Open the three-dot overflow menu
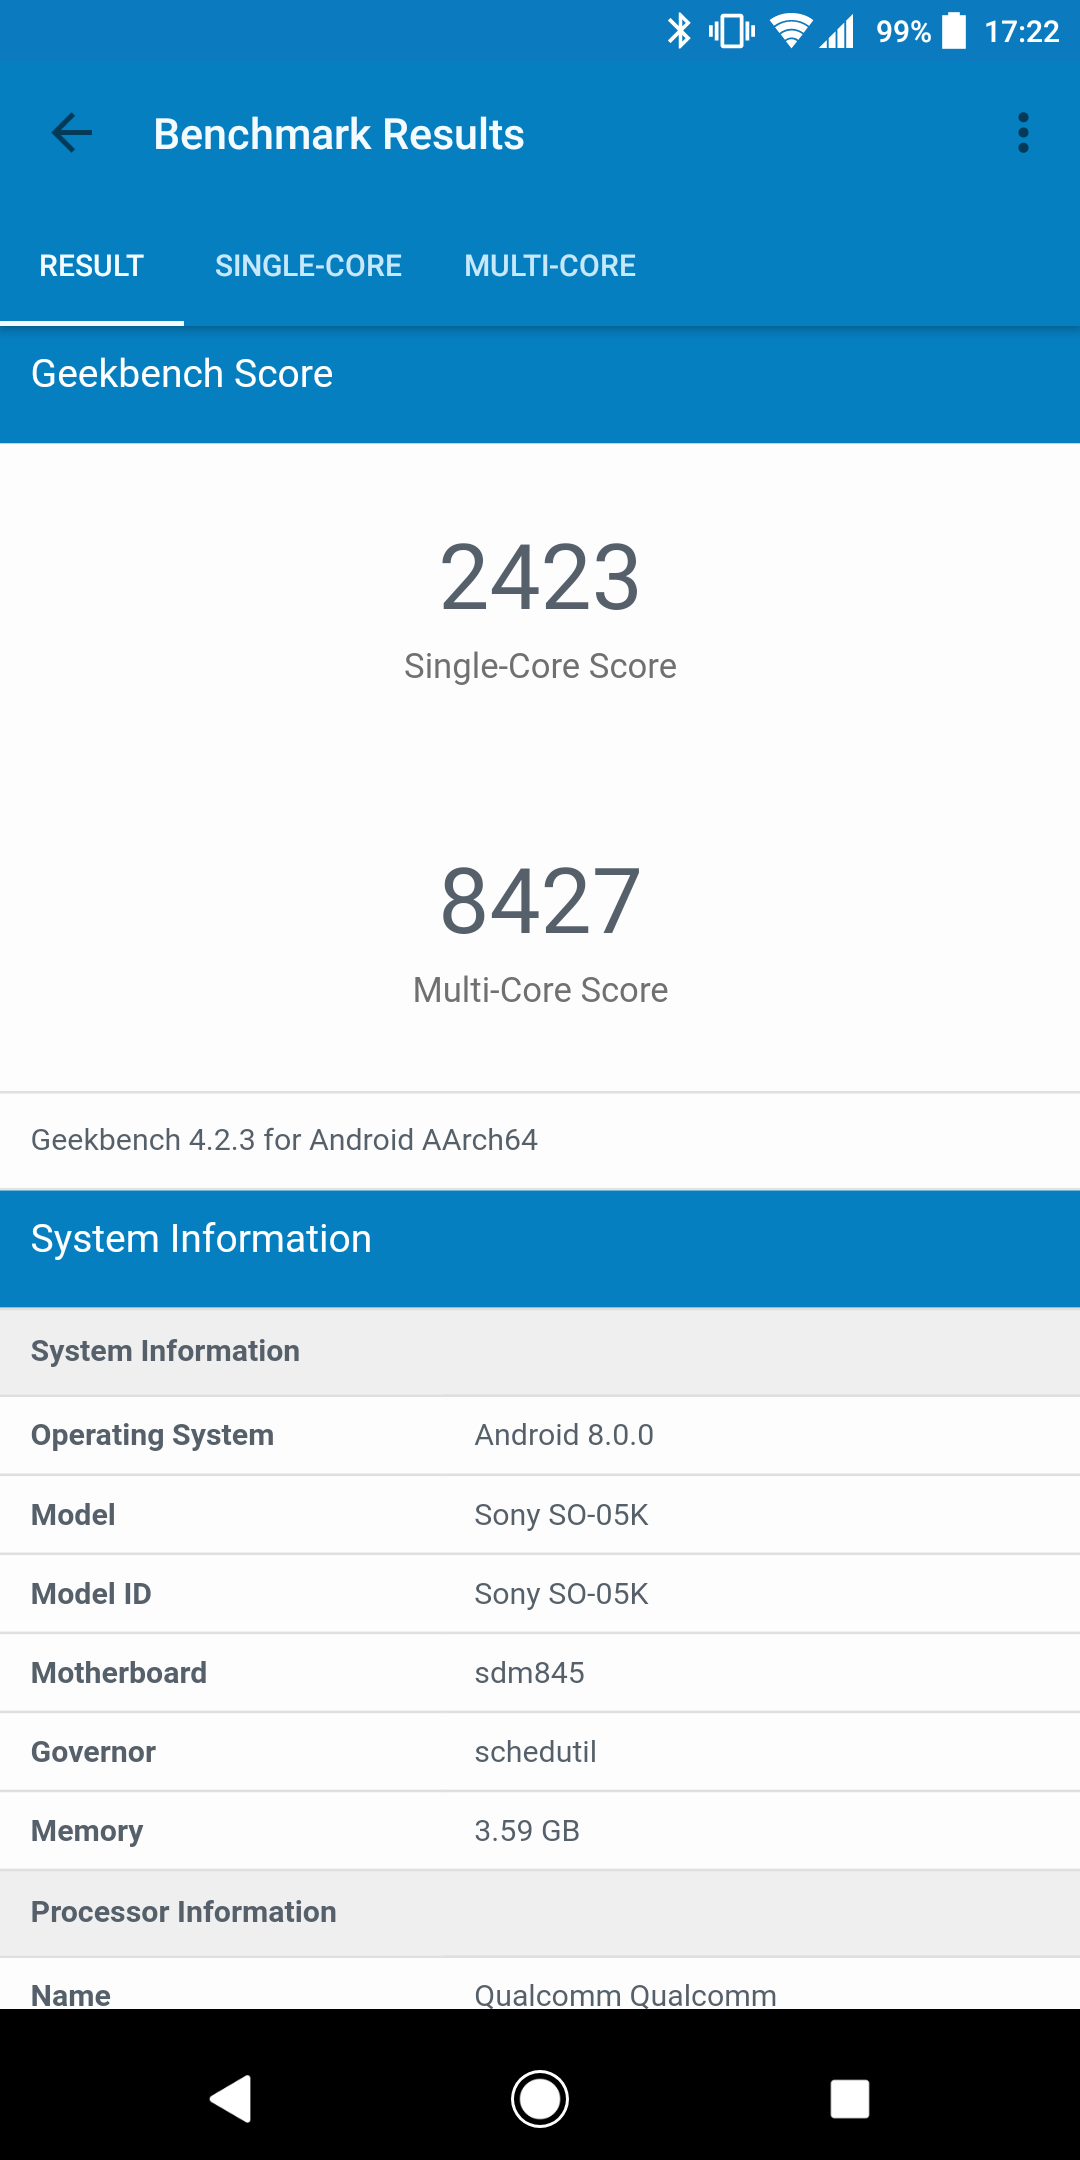The width and height of the screenshot is (1080, 2160). pyautogui.click(x=1022, y=133)
